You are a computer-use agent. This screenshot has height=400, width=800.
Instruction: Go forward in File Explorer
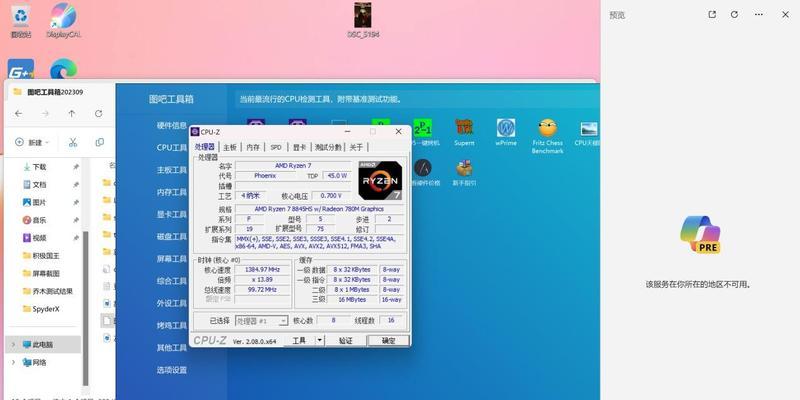[x=45, y=113]
